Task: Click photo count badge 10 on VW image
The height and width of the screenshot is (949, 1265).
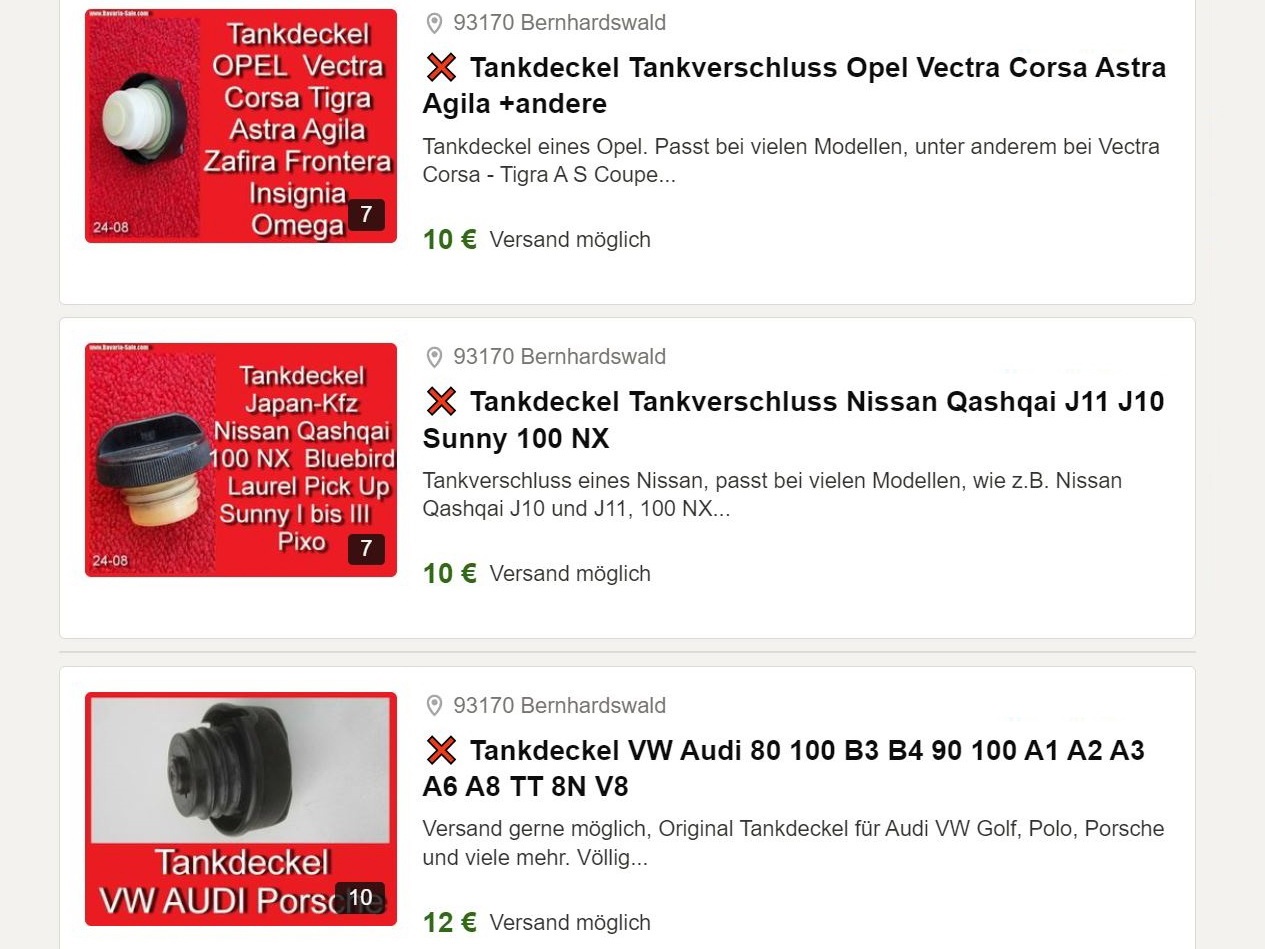Action: tap(360, 898)
